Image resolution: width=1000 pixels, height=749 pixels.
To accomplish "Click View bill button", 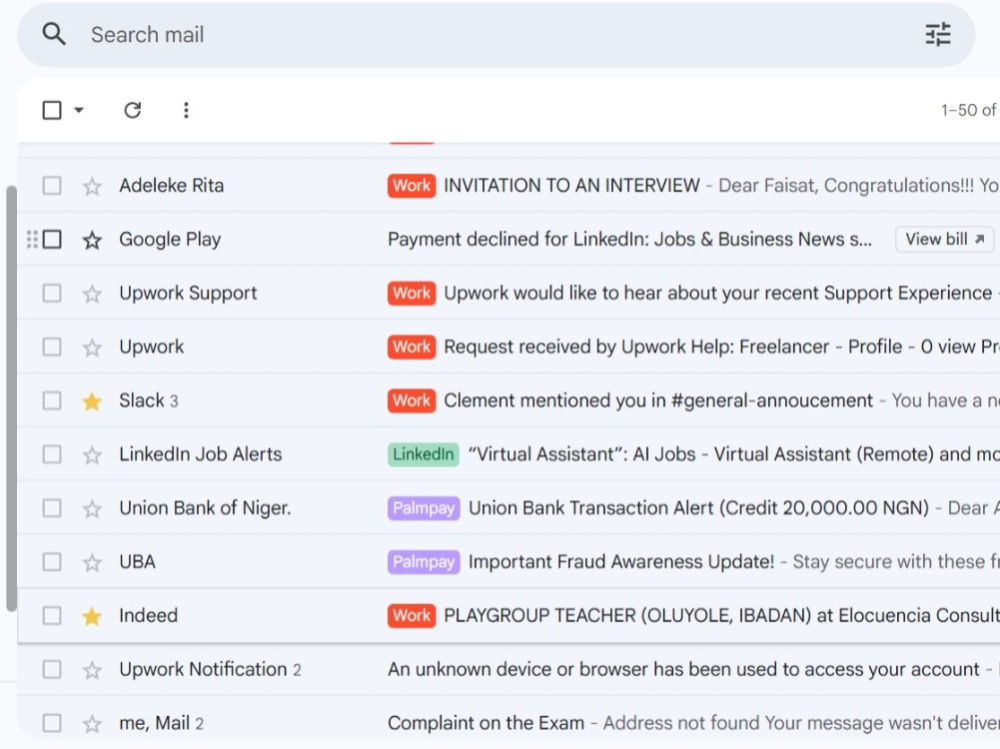I will tap(945, 239).
